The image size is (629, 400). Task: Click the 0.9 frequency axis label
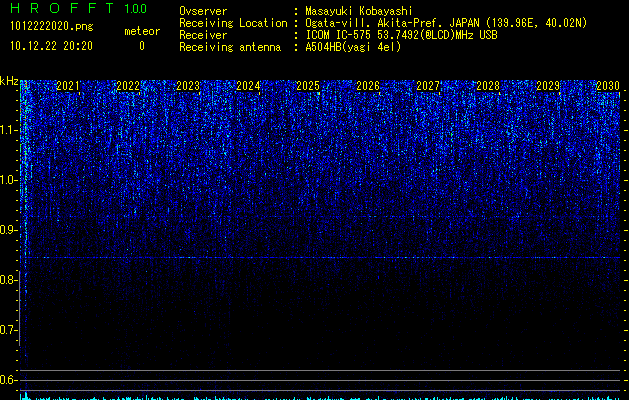coord(8,230)
